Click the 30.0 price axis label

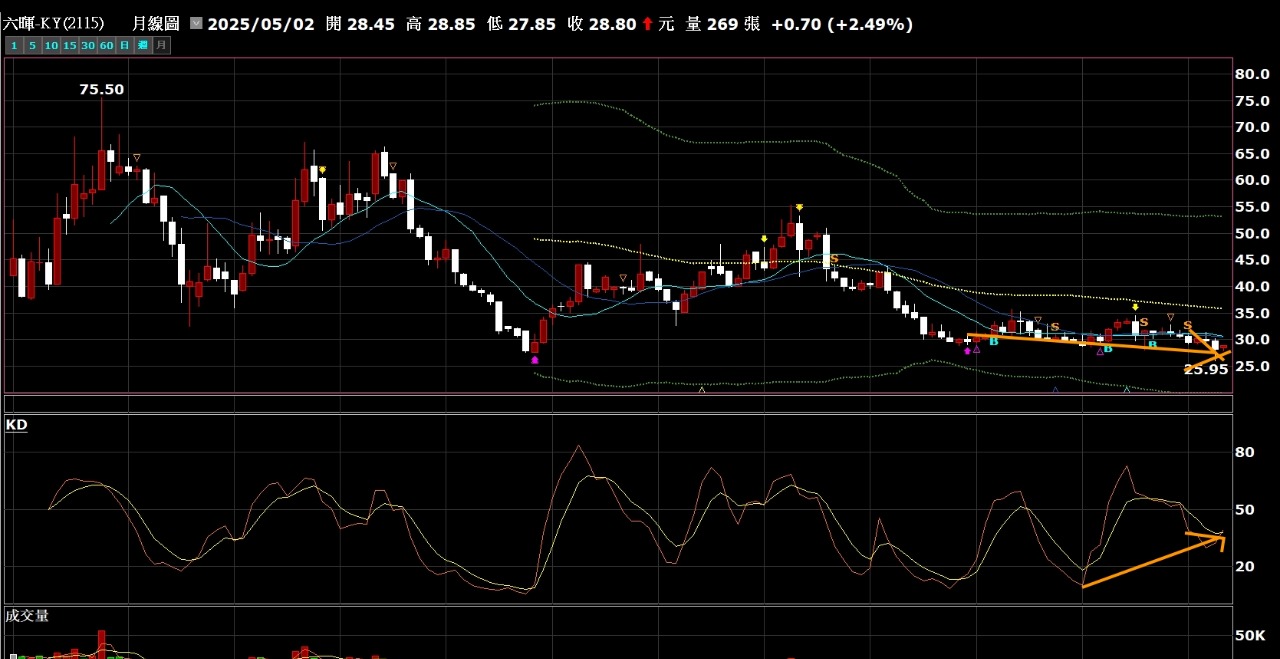[x=1252, y=340]
